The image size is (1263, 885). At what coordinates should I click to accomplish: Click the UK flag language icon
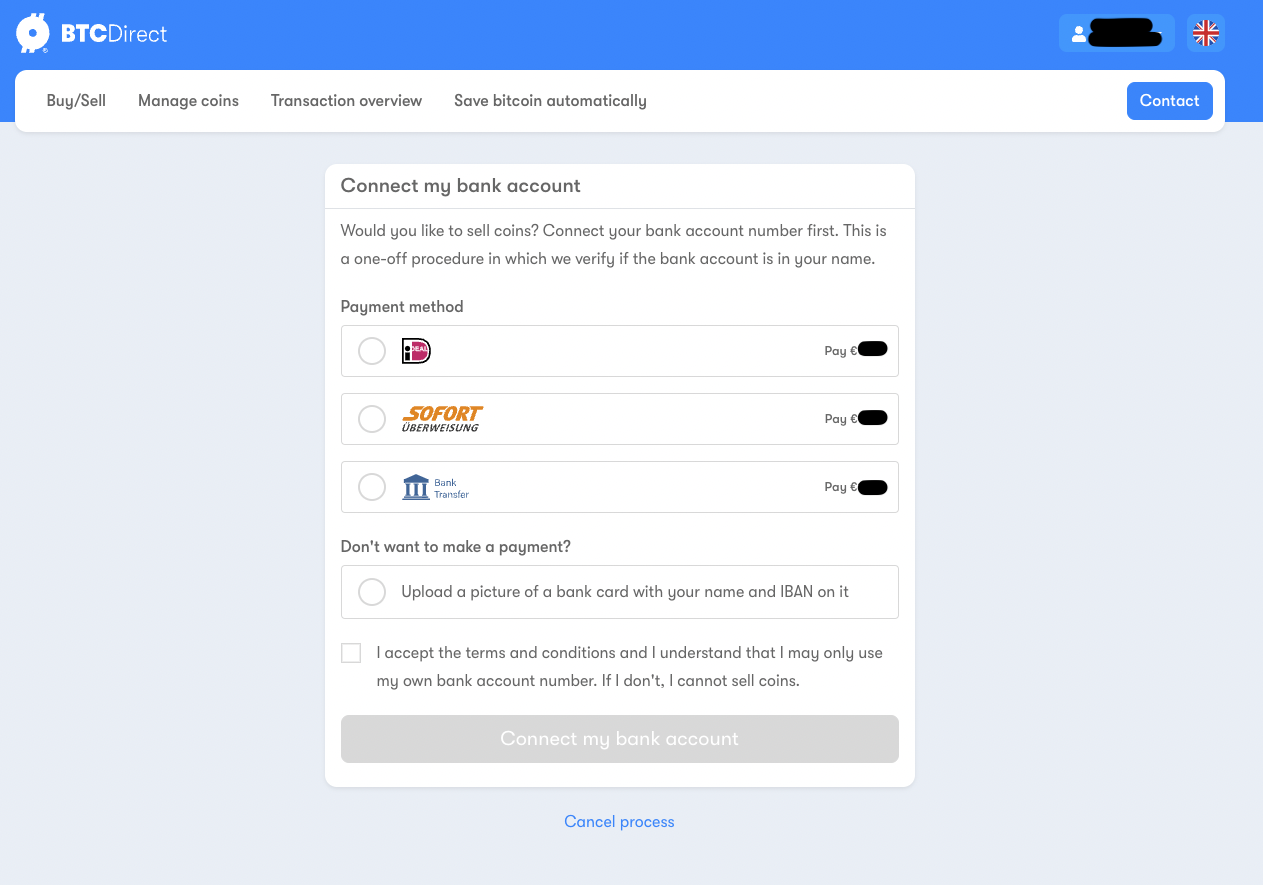[1206, 33]
